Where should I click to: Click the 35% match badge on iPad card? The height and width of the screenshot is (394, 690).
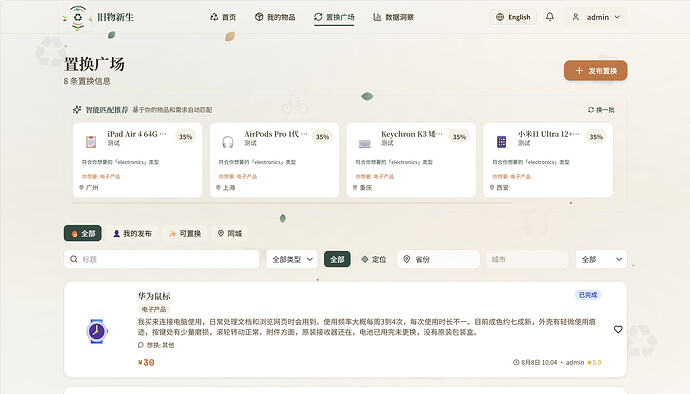point(185,137)
